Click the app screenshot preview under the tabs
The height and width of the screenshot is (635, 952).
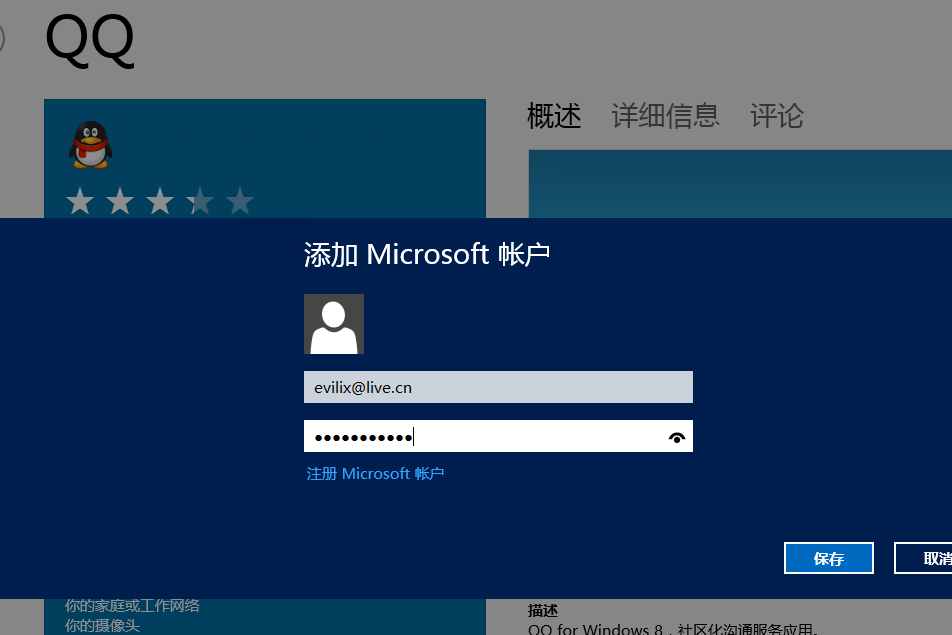tap(740, 183)
